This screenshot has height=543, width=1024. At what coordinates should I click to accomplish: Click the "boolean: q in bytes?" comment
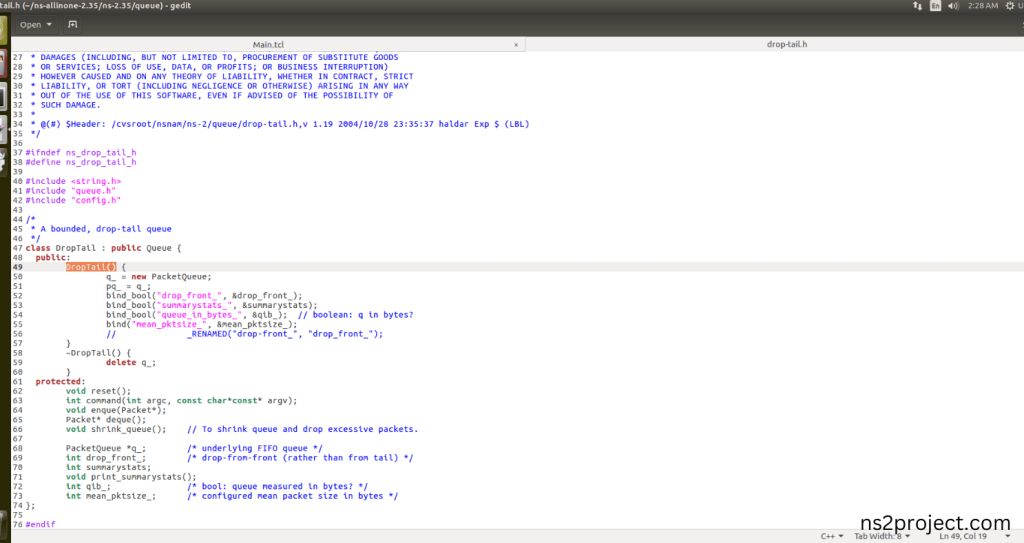tap(355, 314)
